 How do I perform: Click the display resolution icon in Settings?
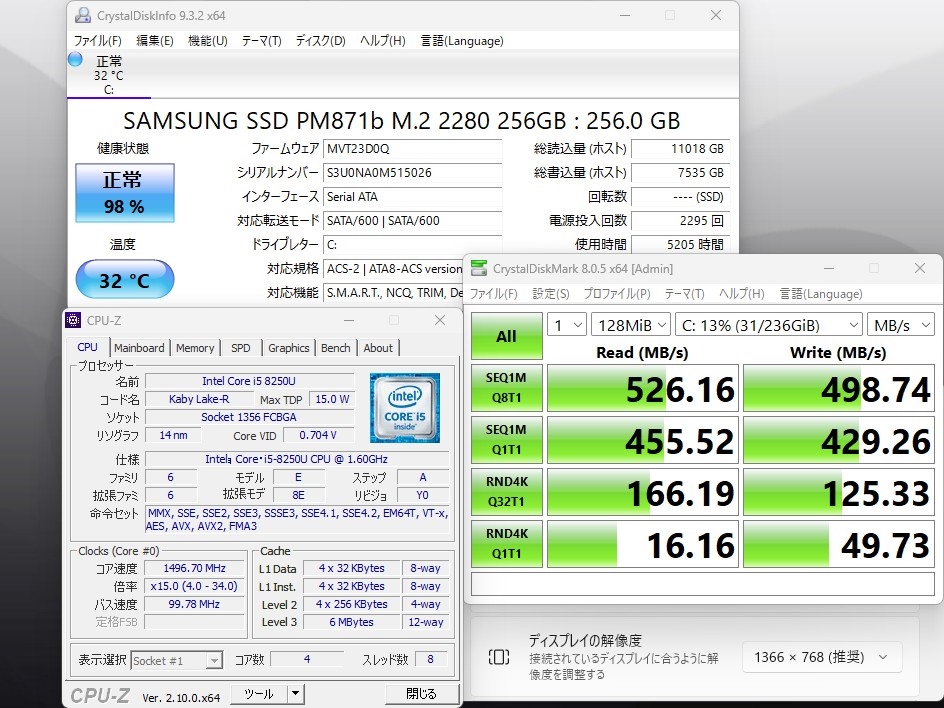pos(498,657)
